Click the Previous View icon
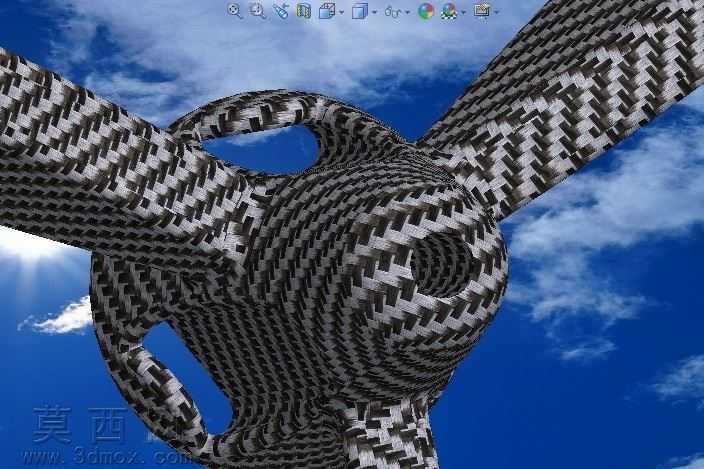704x469 pixels. (281, 11)
